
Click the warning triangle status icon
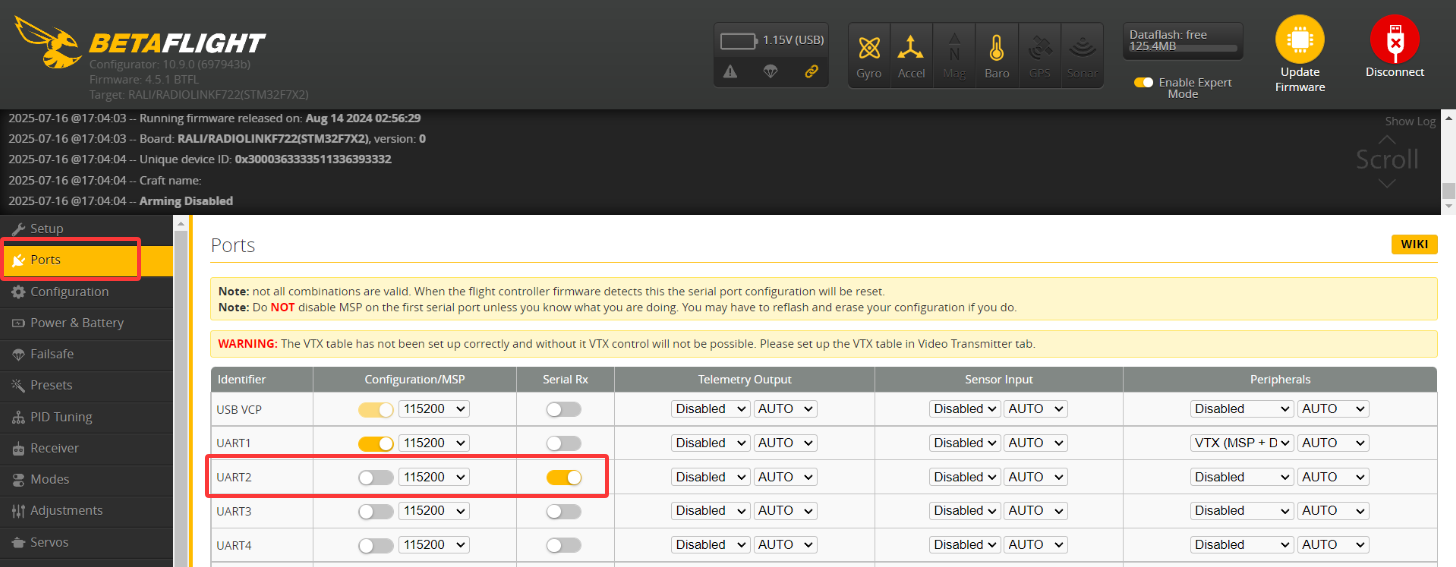tap(730, 71)
